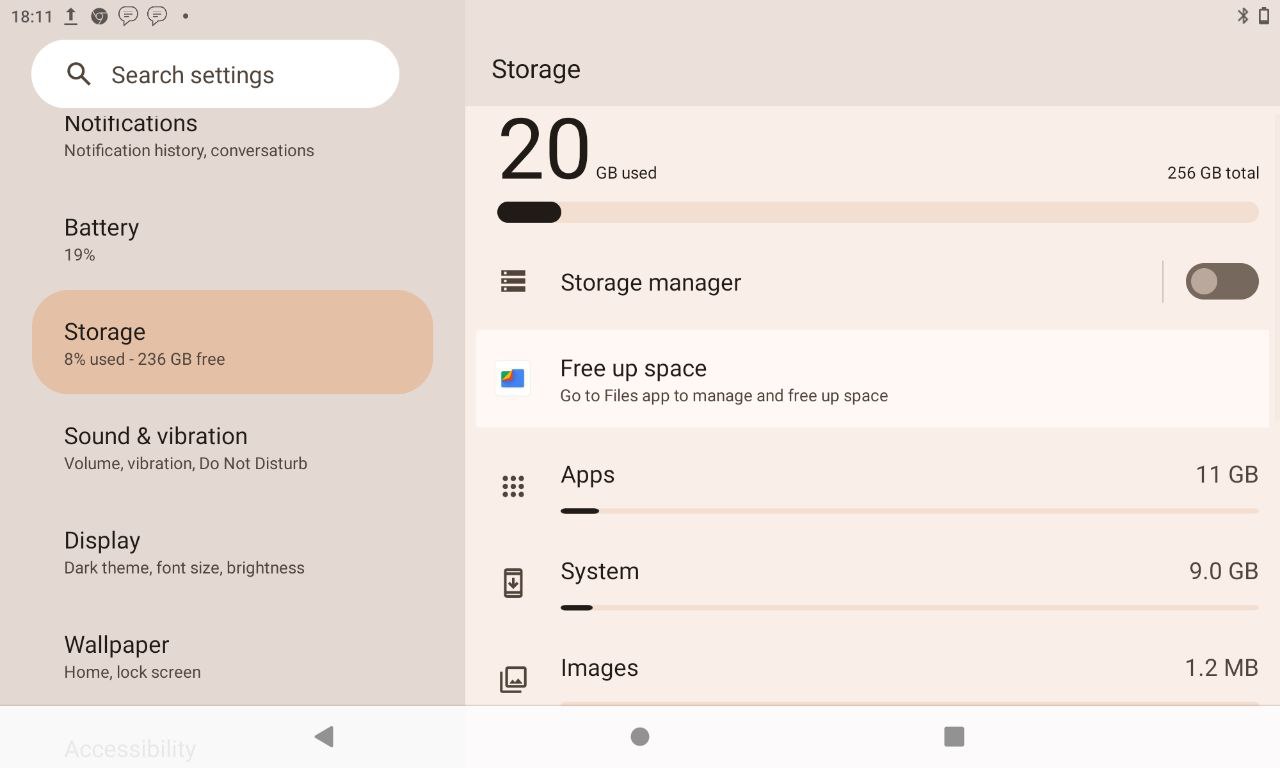This screenshot has height=768, width=1280.
Task: Click the '1.2 MB' Images value
Action: pyautogui.click(x=1221, y=667)
